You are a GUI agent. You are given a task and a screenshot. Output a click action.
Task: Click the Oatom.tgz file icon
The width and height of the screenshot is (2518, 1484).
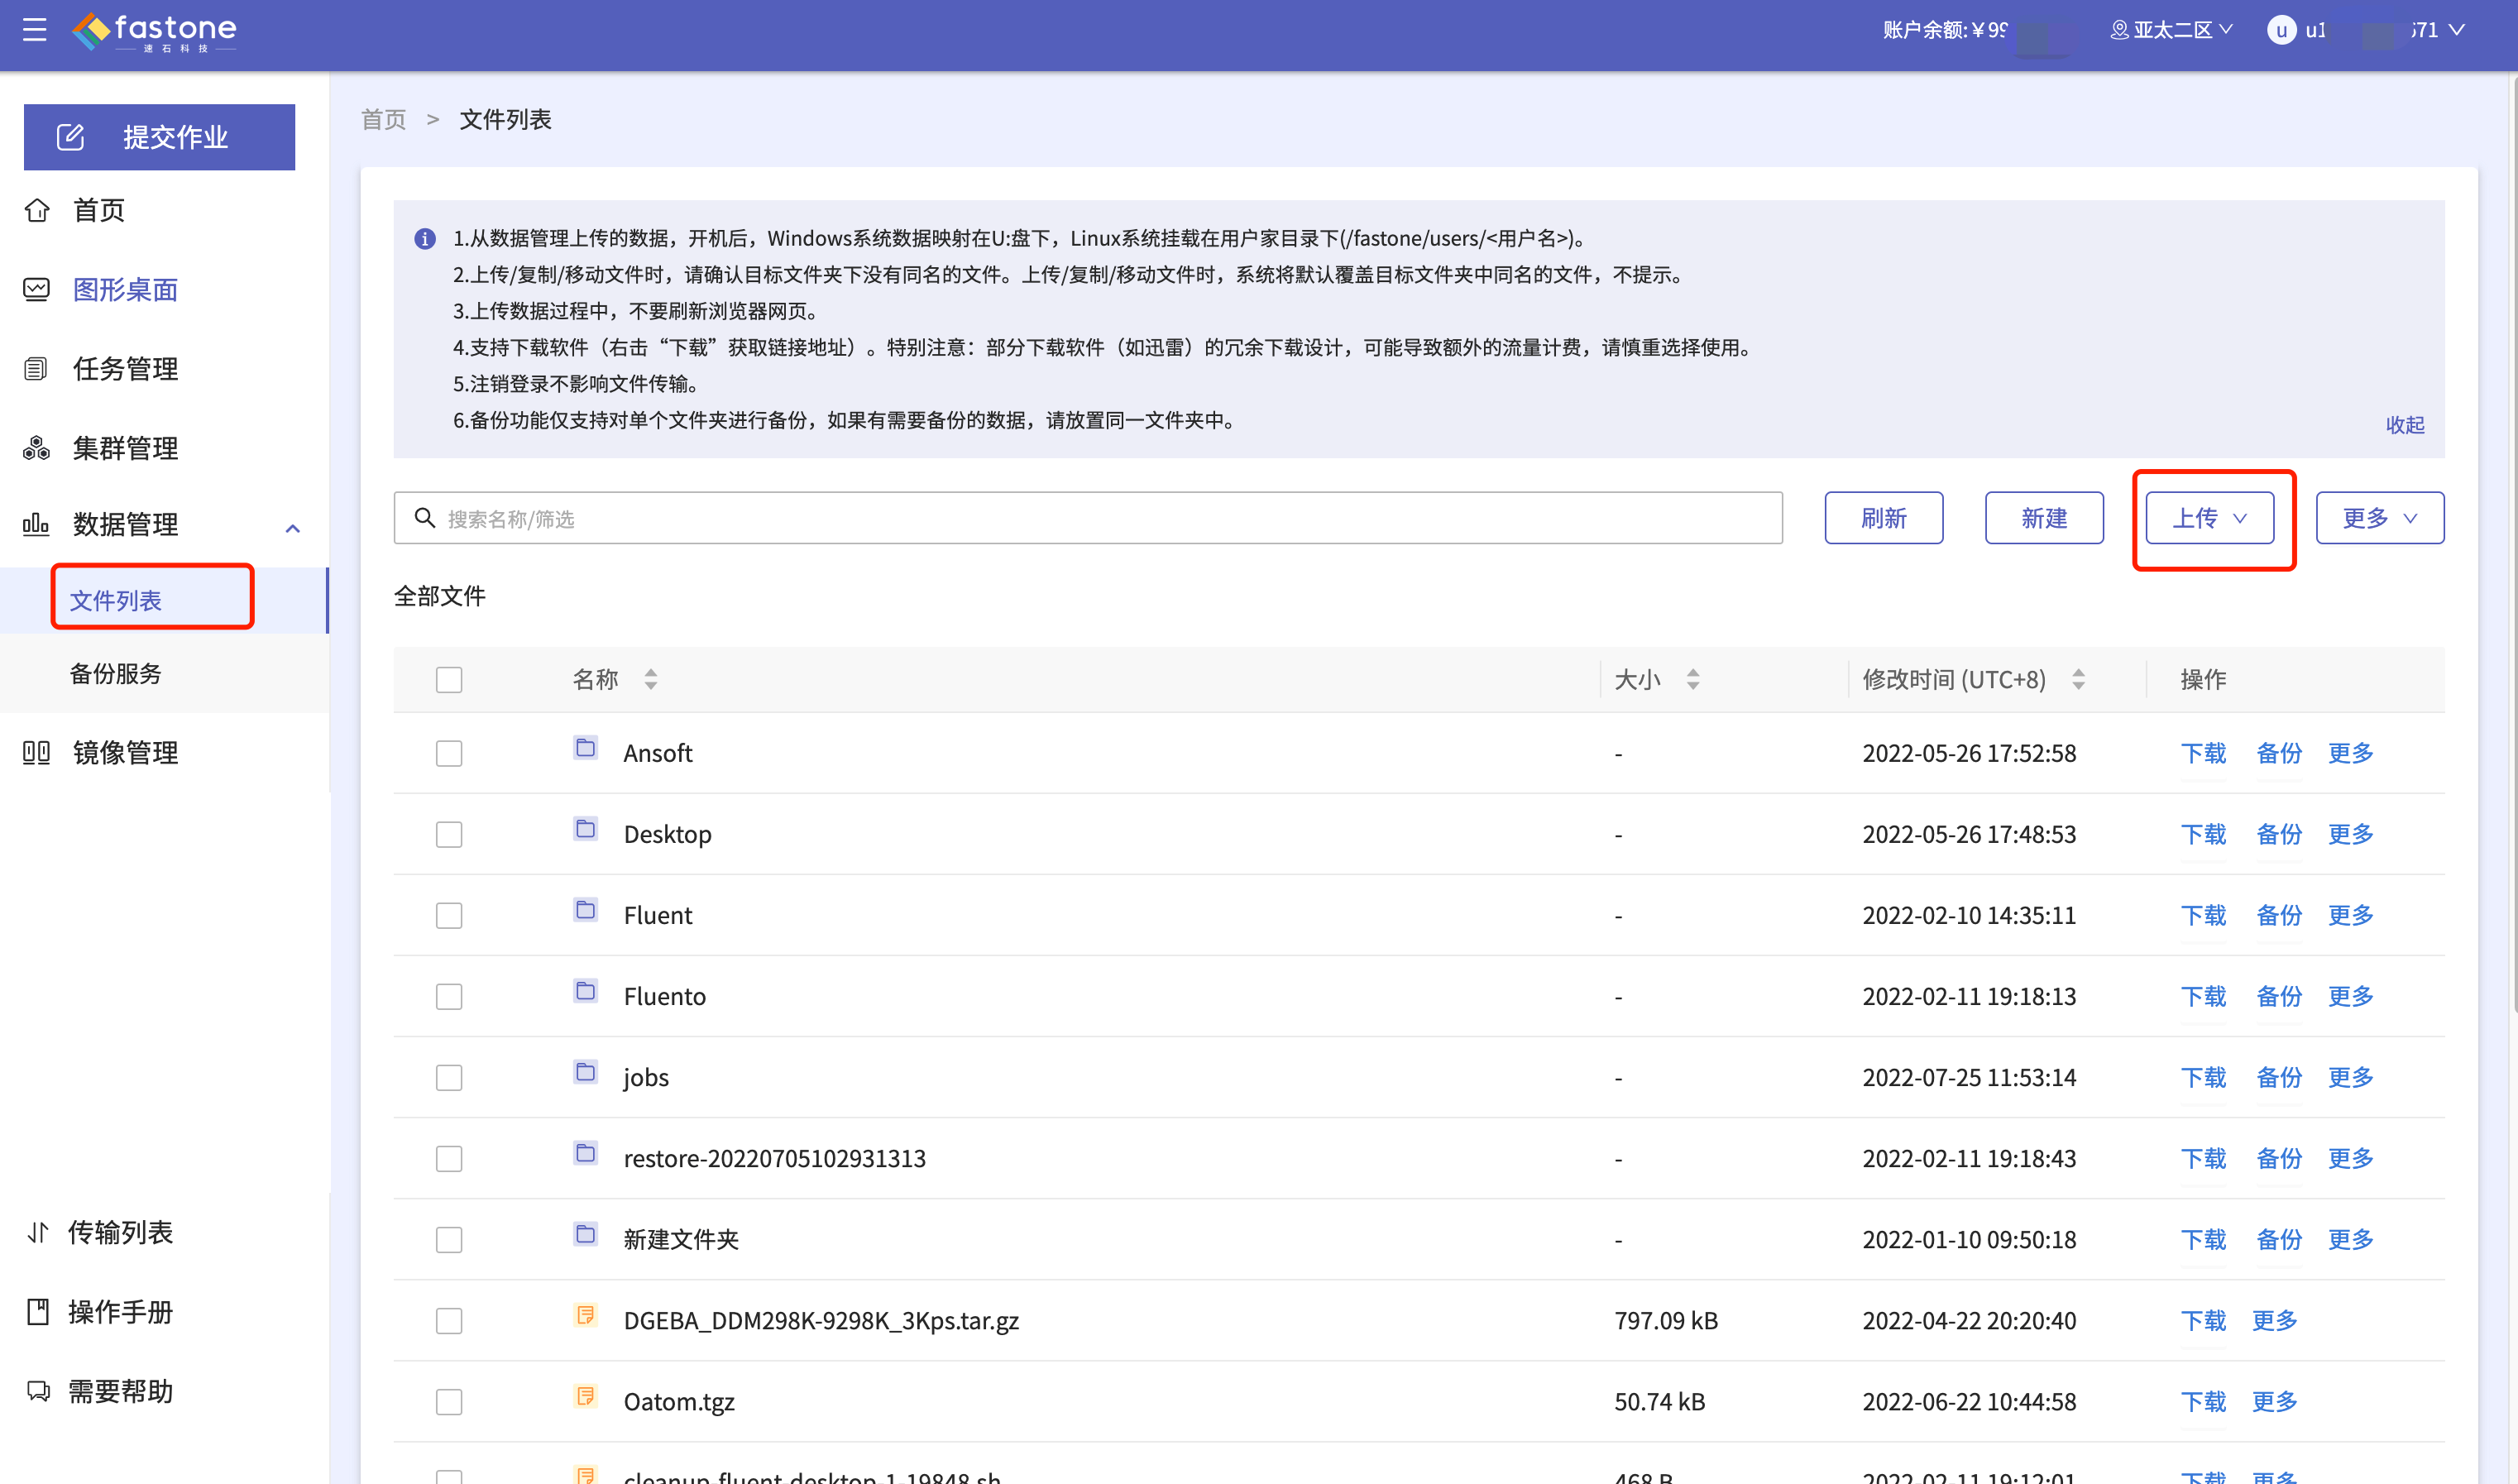tap(586, 1396)
